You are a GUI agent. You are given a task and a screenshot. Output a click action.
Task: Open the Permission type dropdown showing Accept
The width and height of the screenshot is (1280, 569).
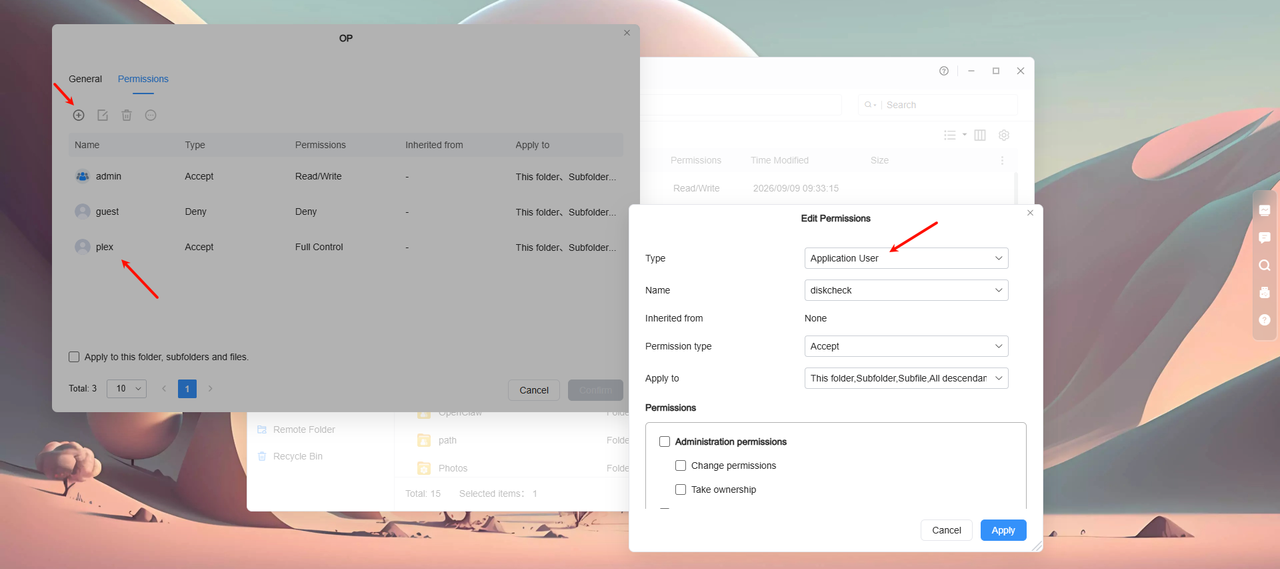tap(906, 346)
